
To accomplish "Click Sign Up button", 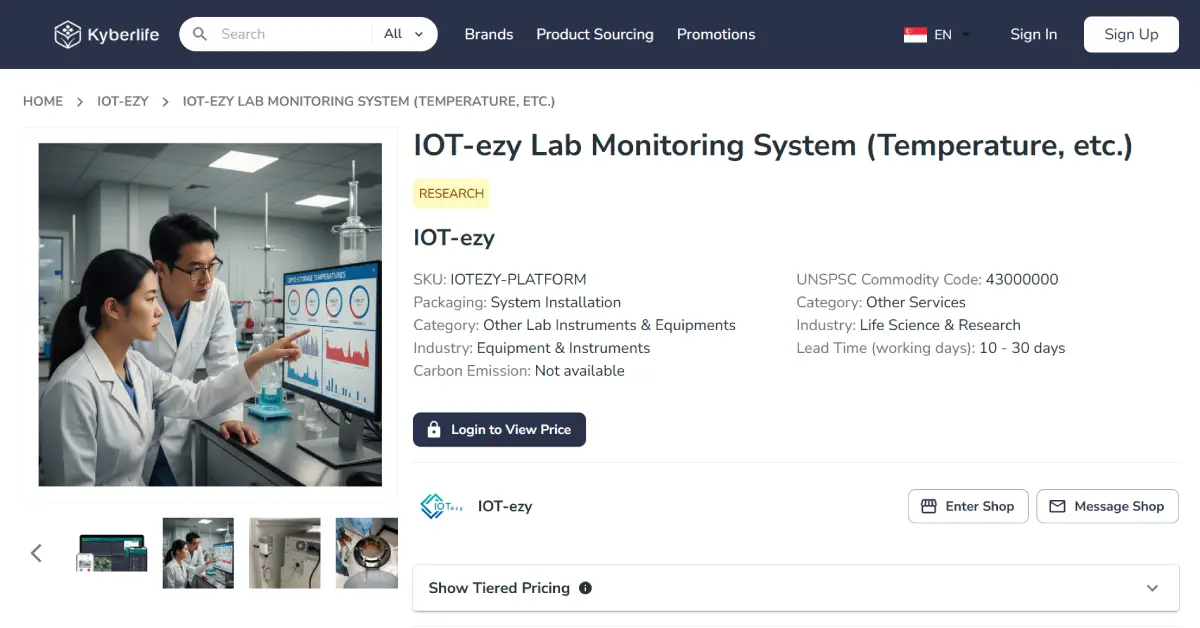I will click(1131, 34).
